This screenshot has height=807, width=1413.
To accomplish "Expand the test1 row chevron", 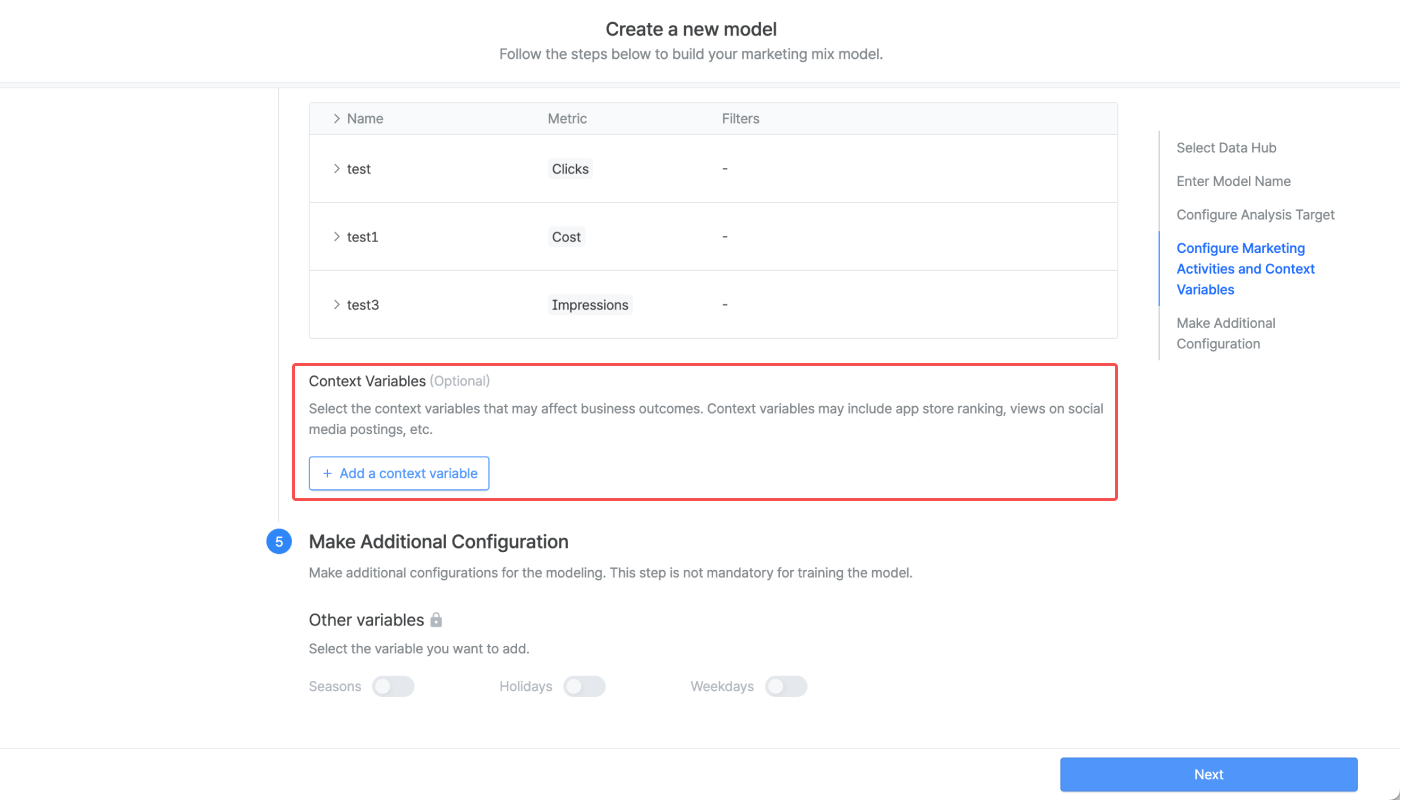I will (337, 237).
